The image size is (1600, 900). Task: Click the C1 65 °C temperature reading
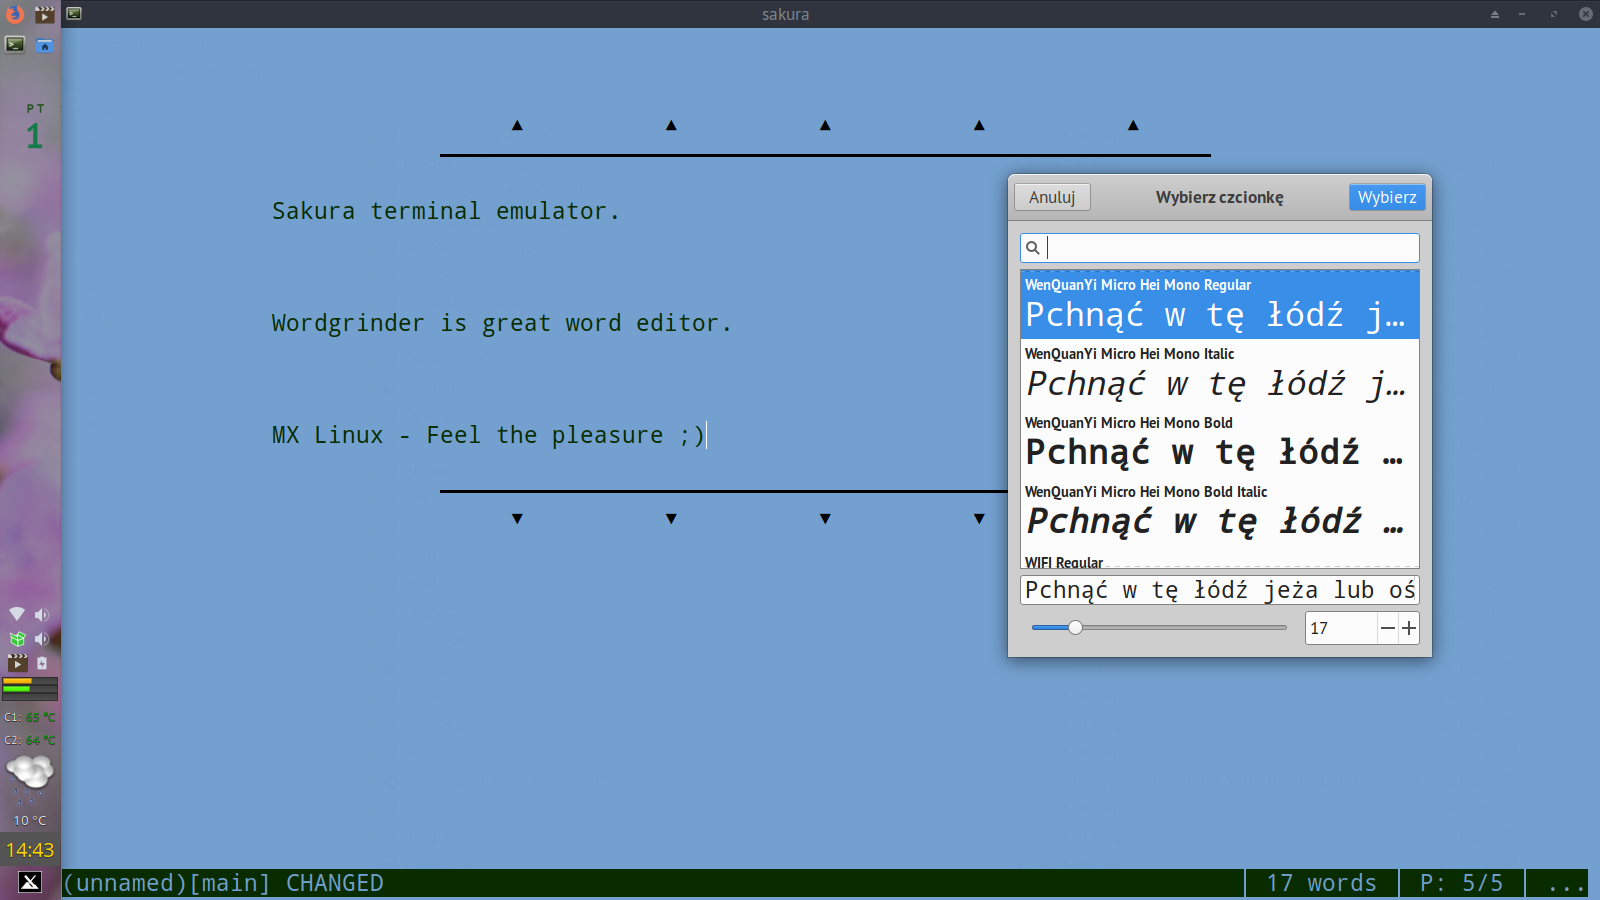[30, 717]
